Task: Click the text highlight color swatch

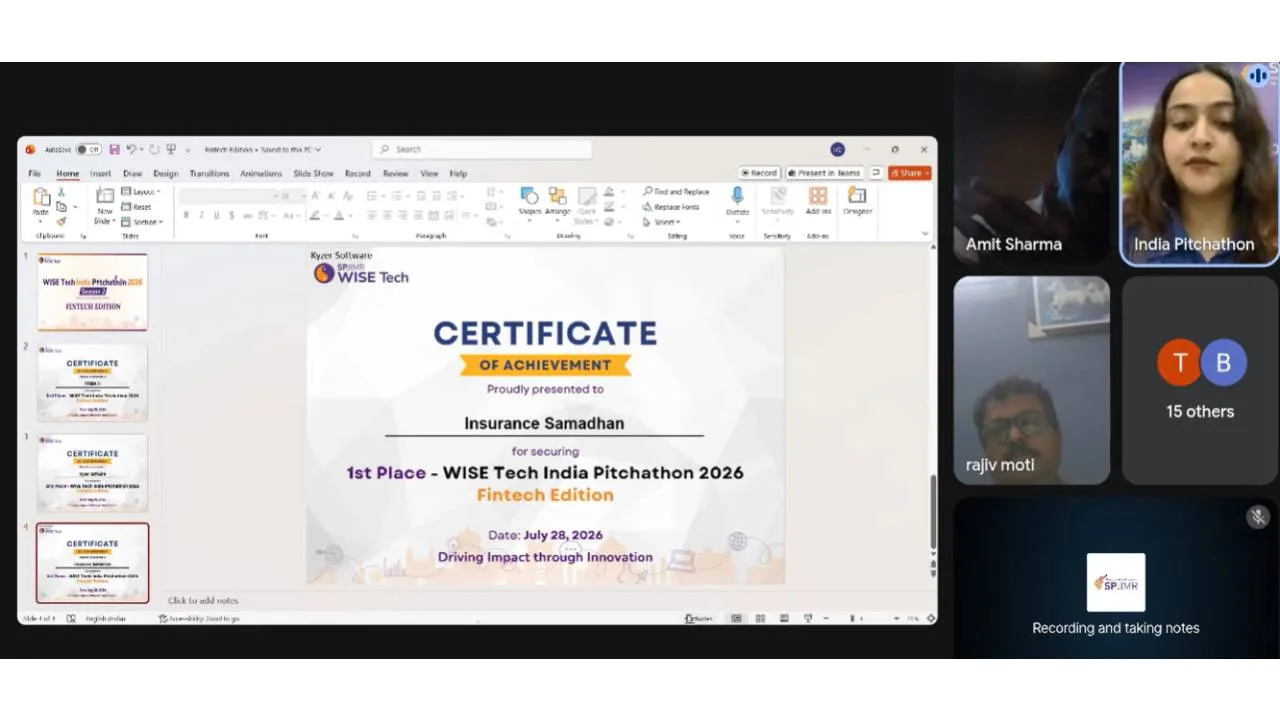Action: click(314, 215)
